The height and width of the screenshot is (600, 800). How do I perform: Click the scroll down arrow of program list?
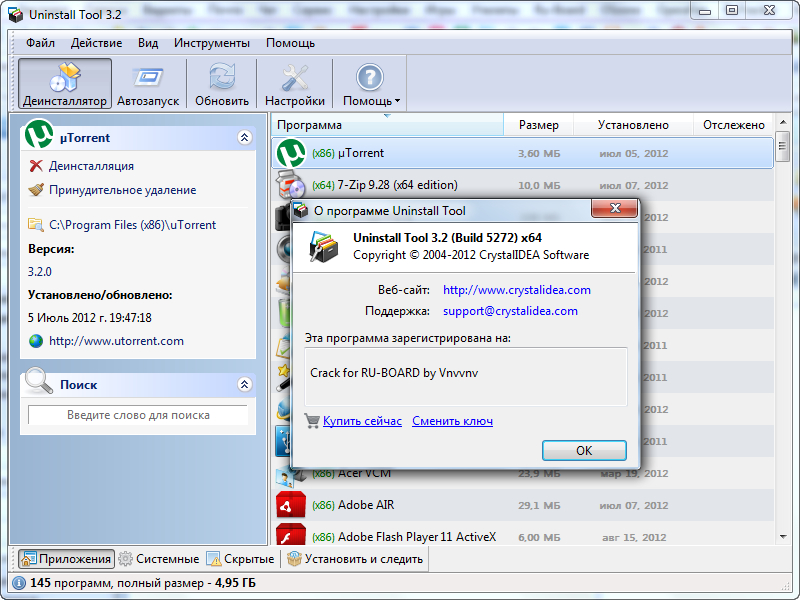click(783, 537)
